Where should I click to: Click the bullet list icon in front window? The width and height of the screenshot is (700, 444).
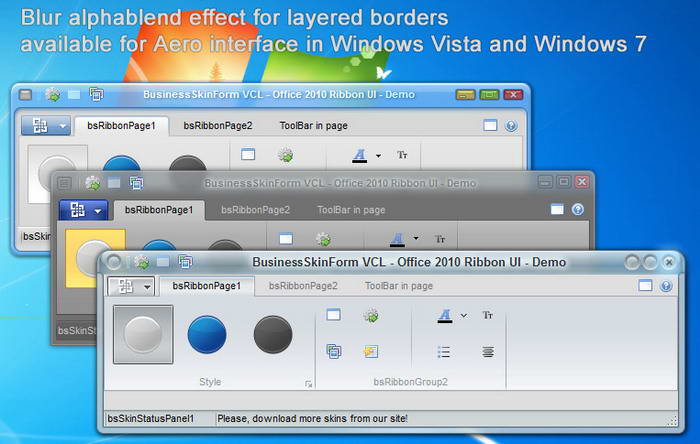[x=444, y=352]
